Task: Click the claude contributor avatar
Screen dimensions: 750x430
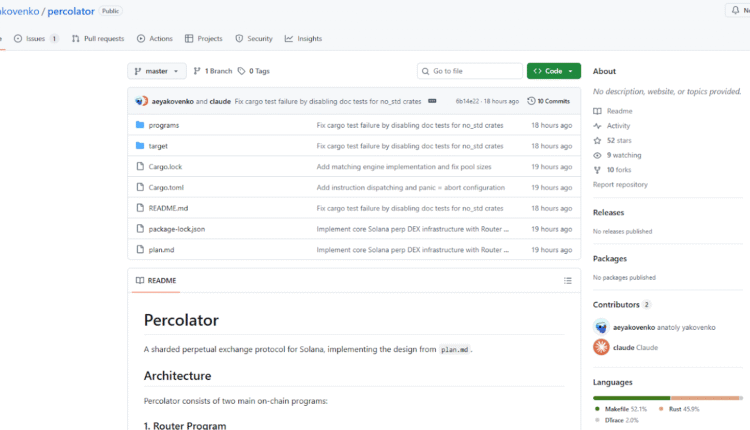Action: coord(601,347)
